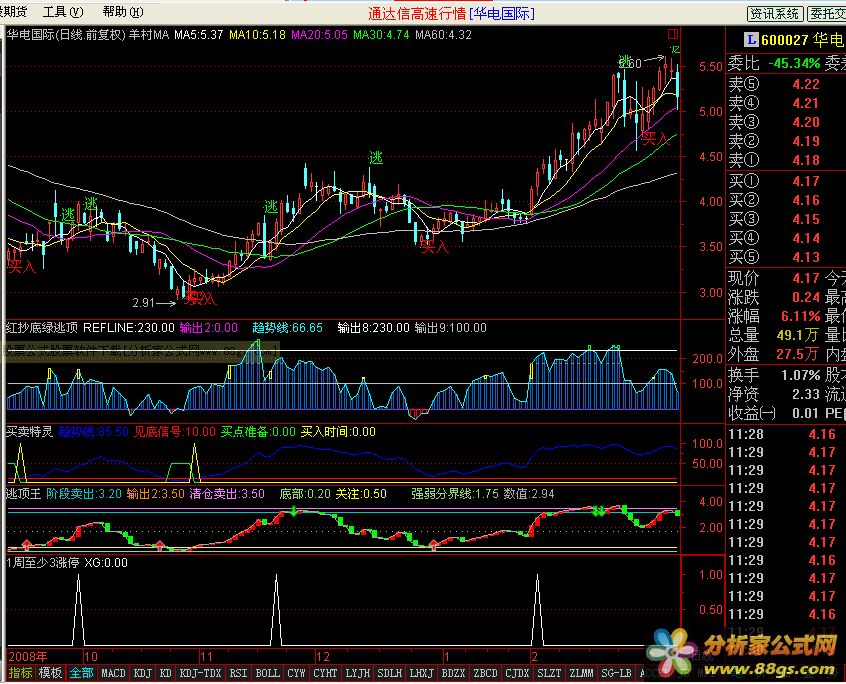The height and width of the screenshot is (684, 846).
Task: Click the L icon beside stock code 600027
Action: tap(751, 39)
